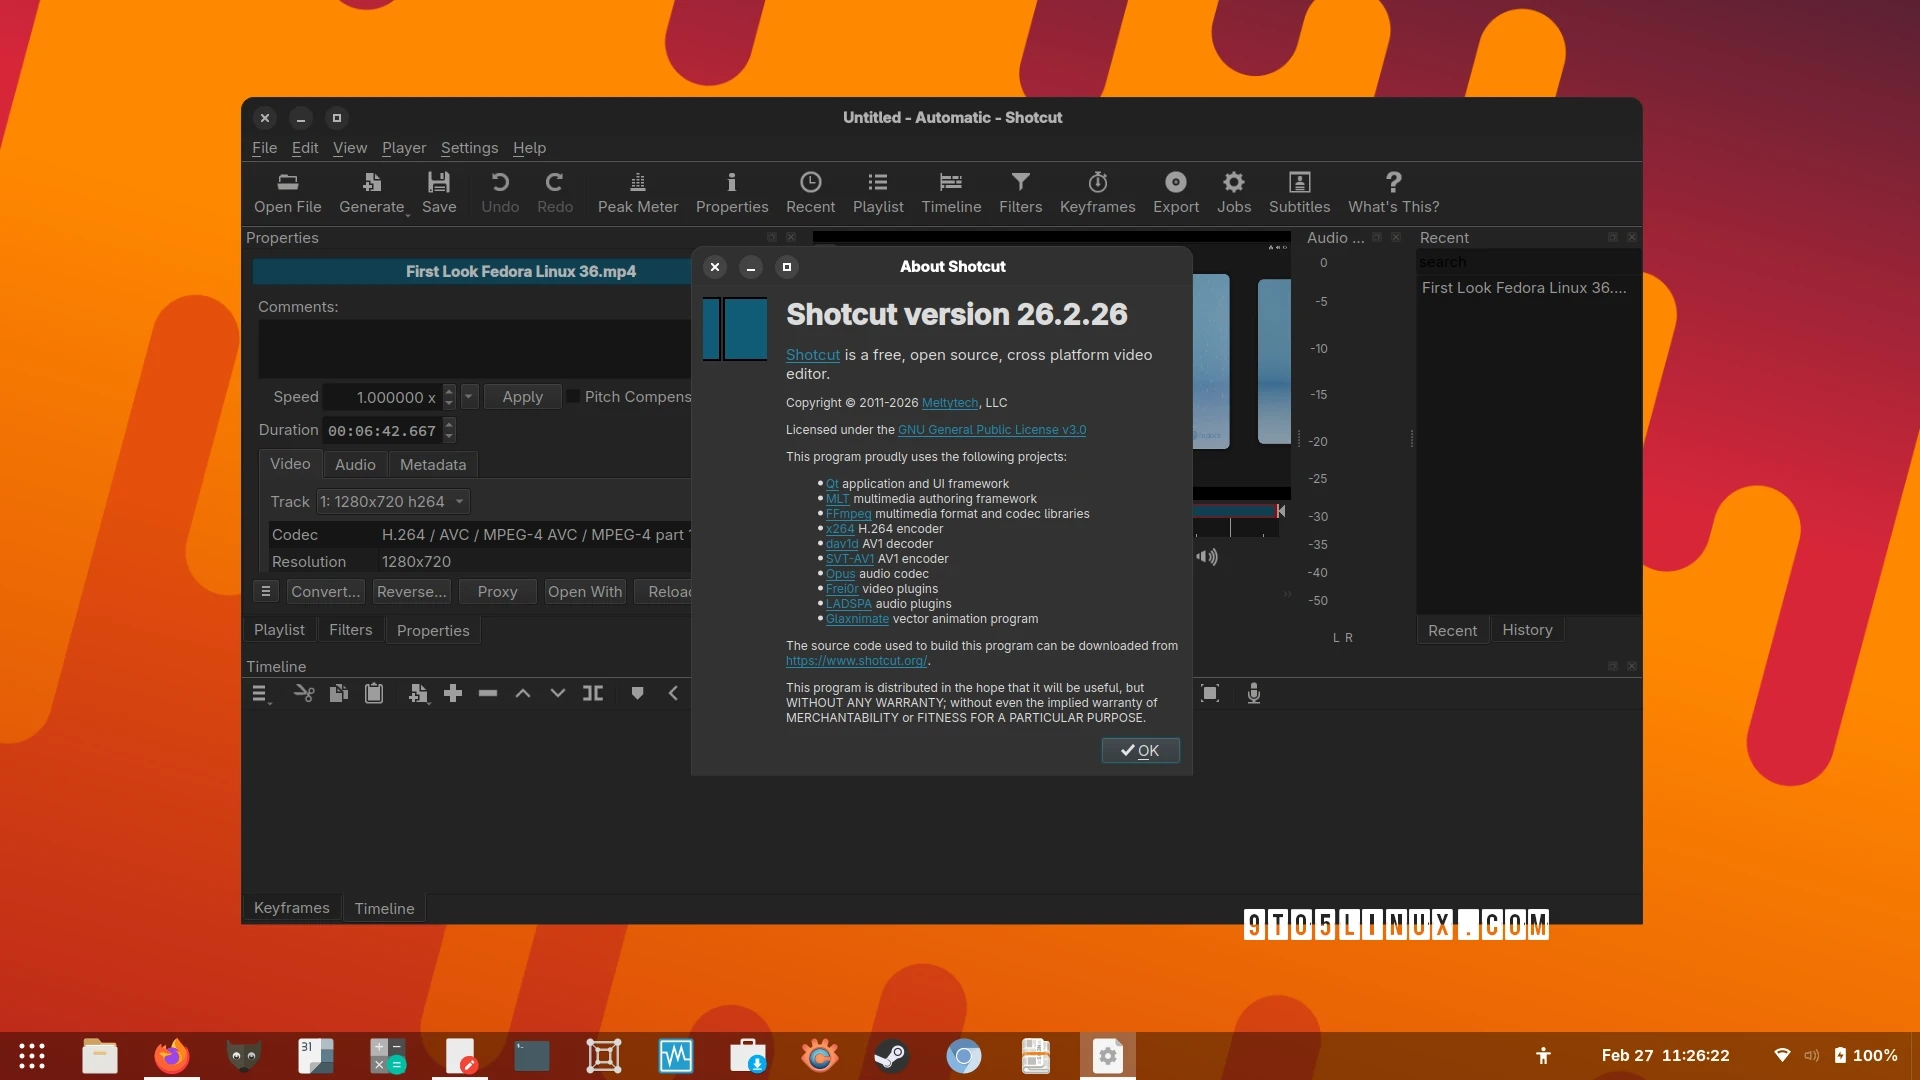
Task: Toggle Proxy mode in Properties
Action: [497, 591]
